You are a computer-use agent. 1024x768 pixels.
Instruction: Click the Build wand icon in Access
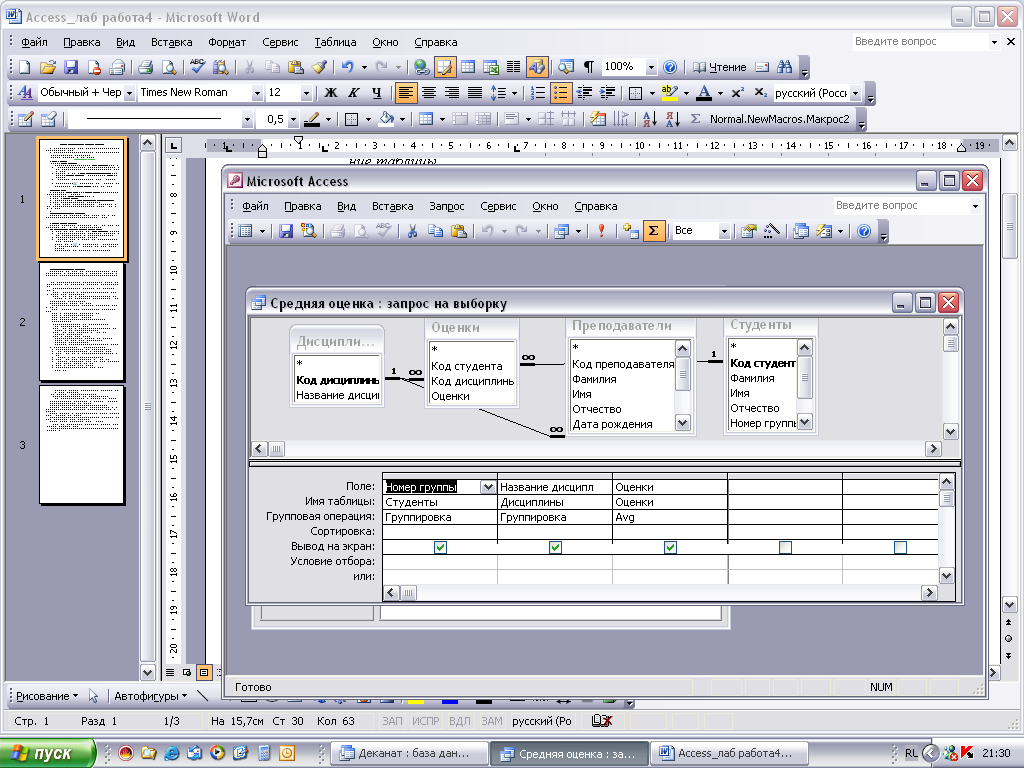coord(771,231)
